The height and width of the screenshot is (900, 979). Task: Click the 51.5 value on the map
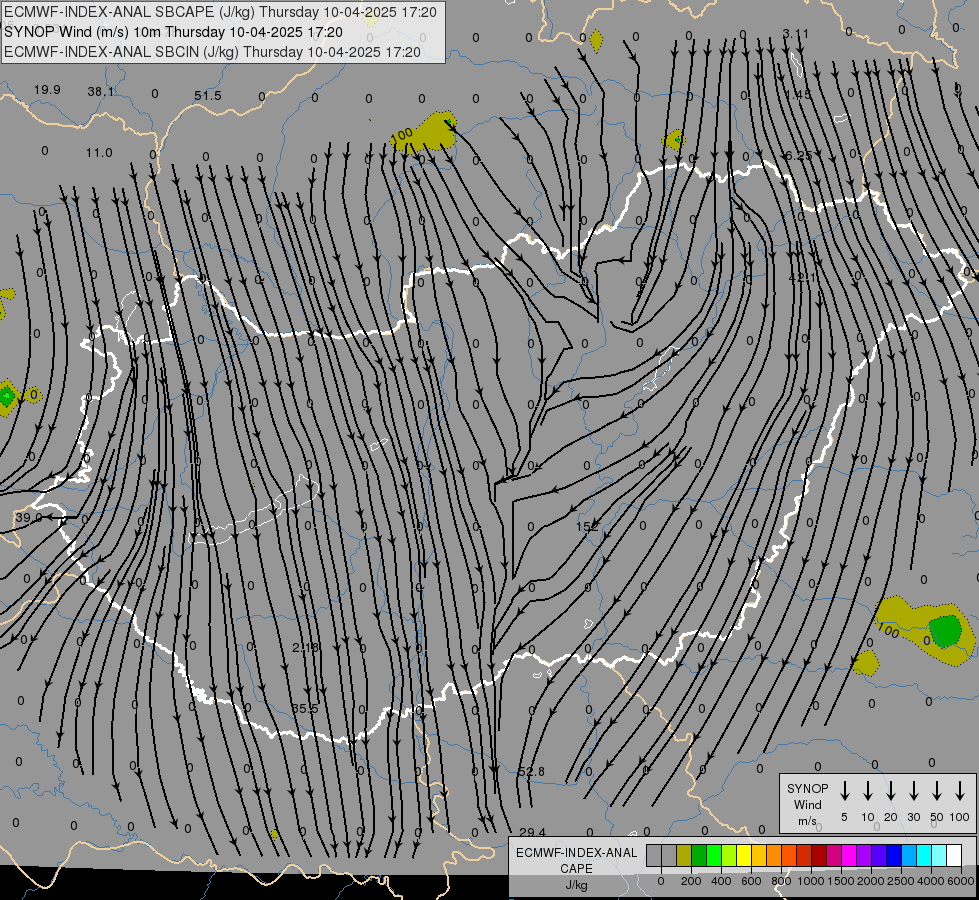(x=207, y=96)
